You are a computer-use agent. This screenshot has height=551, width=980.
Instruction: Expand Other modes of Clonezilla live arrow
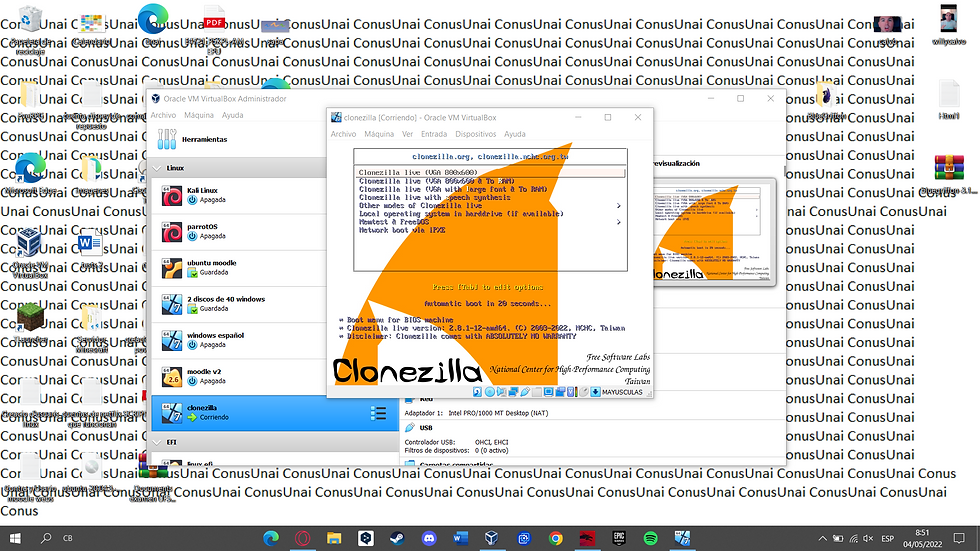(x=619, y=206)
